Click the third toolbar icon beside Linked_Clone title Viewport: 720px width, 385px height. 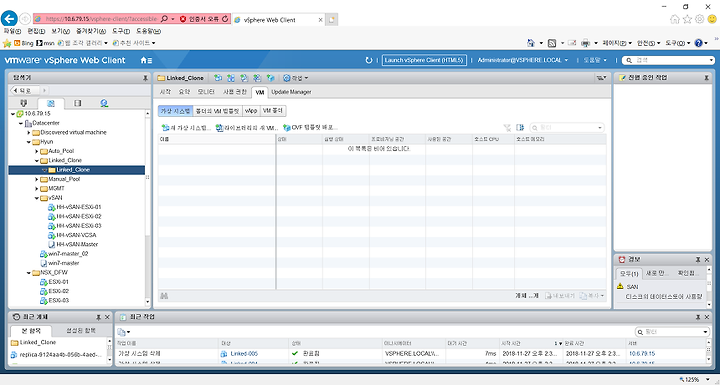click(244, 78)
